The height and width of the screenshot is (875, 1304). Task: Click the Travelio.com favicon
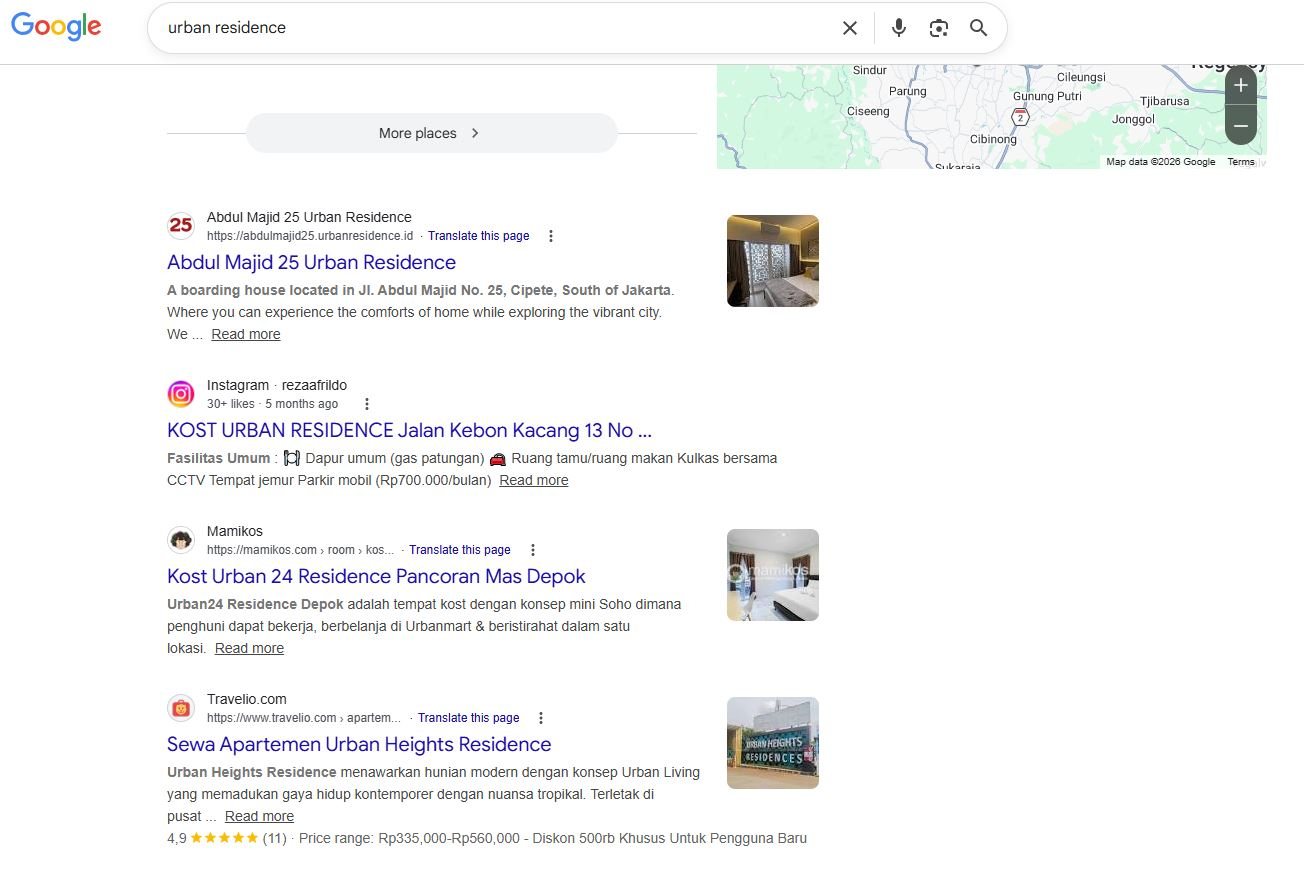[x=181, y=707]
